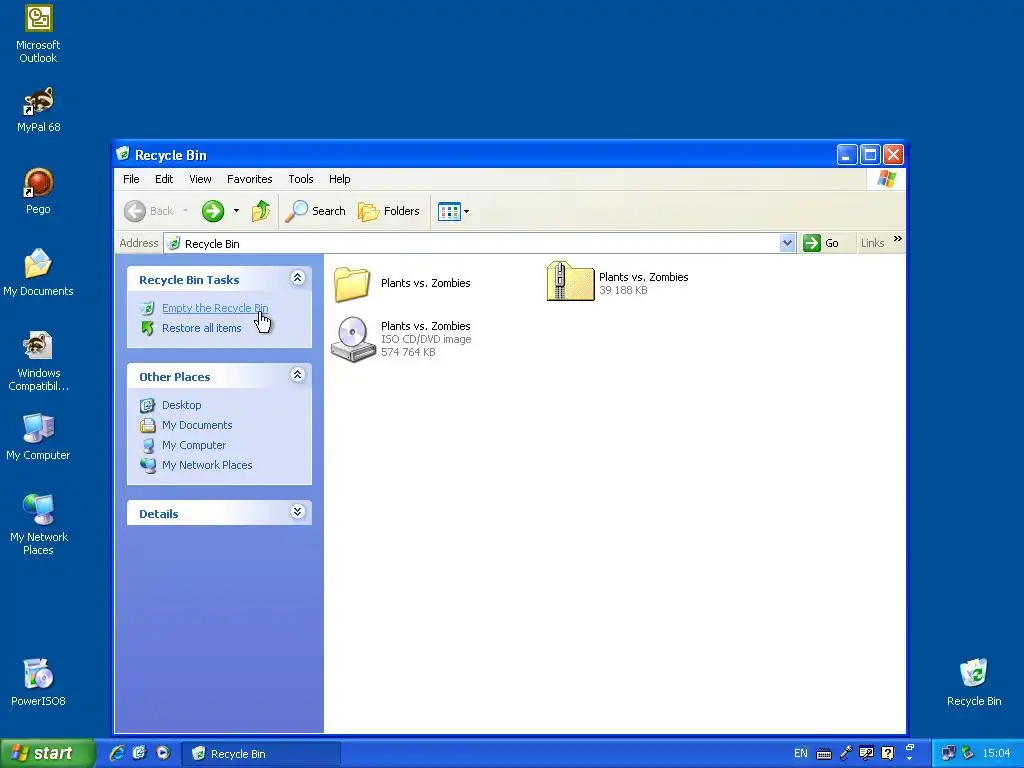
Task: Open Search from the toolbar
Action: pyautogui.click(x=315, y=211)
